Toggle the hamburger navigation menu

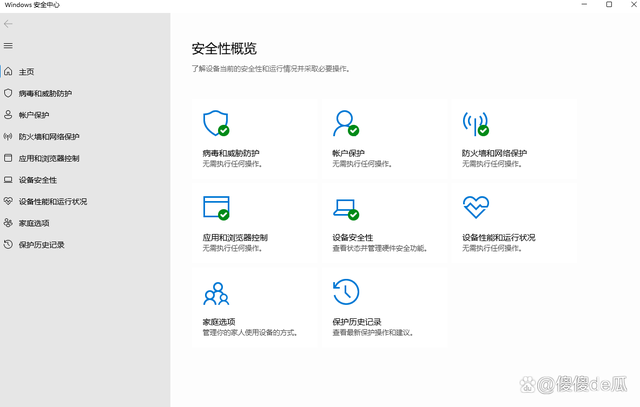(x=8, y=46)
